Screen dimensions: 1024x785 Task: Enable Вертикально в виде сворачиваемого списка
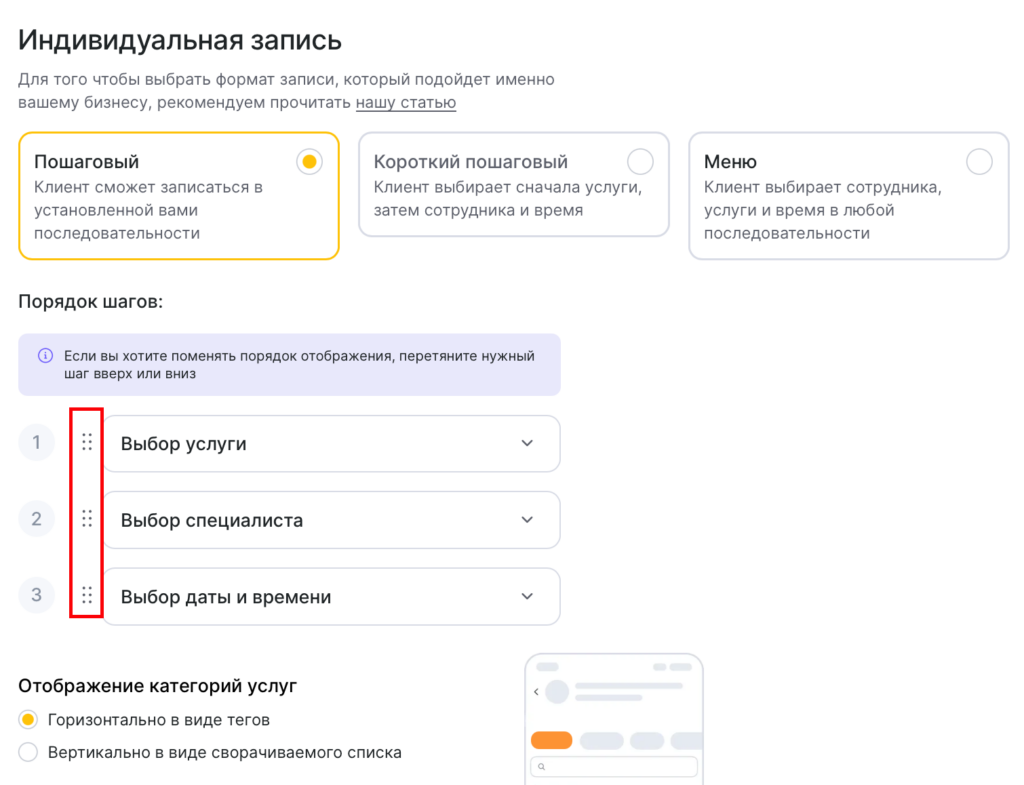click(29, 752)
